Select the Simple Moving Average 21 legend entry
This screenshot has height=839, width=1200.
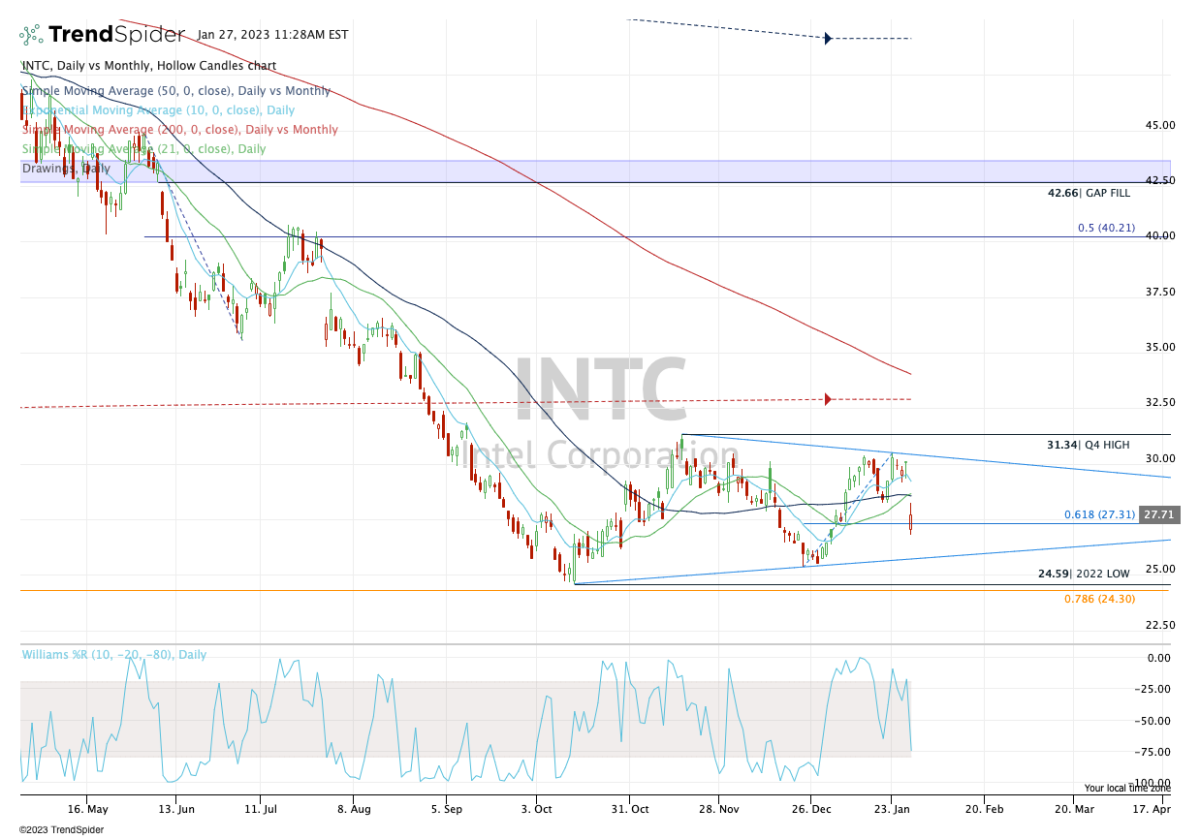pyautogui.click(x=144, y=149)
